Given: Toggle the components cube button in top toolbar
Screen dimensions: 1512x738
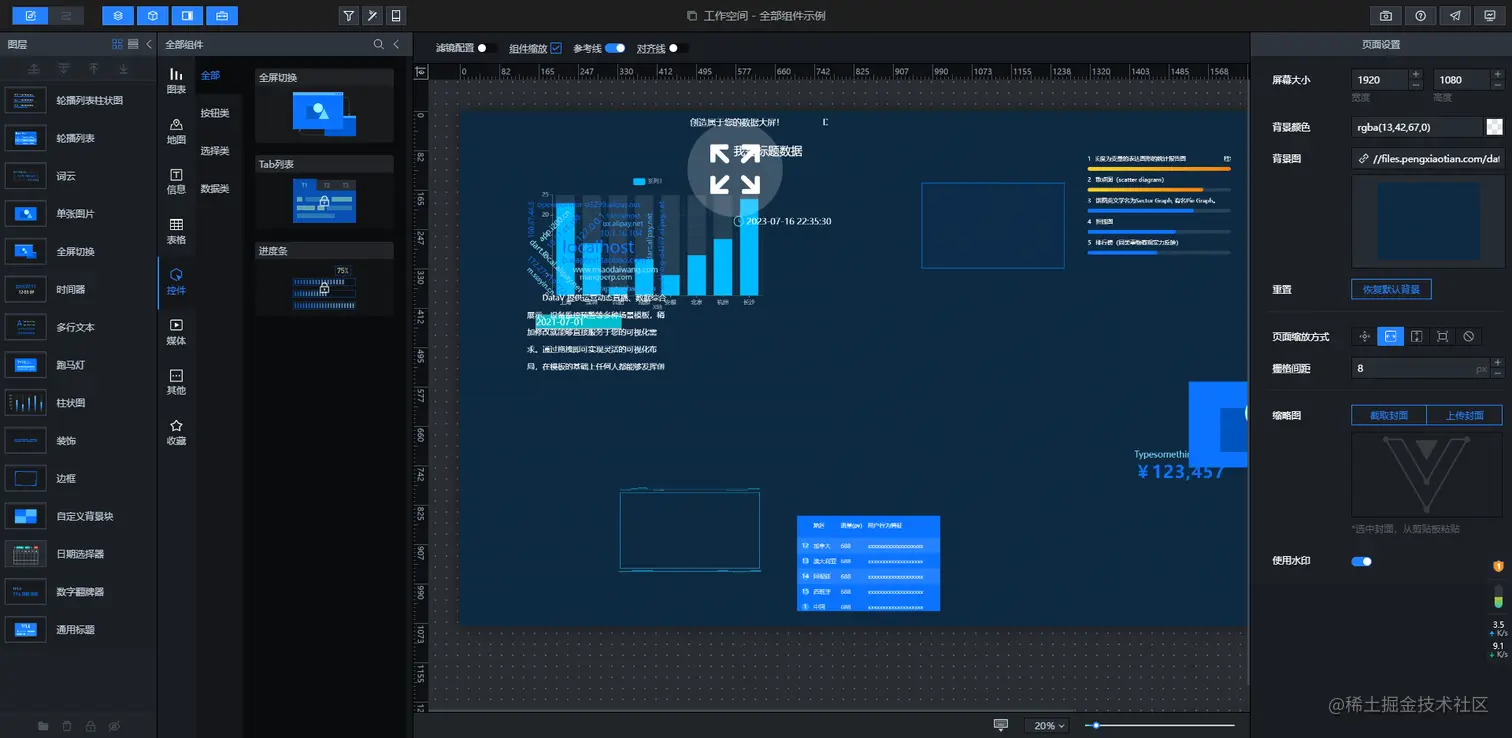Looking at the screenshot, I should (152, 15).
